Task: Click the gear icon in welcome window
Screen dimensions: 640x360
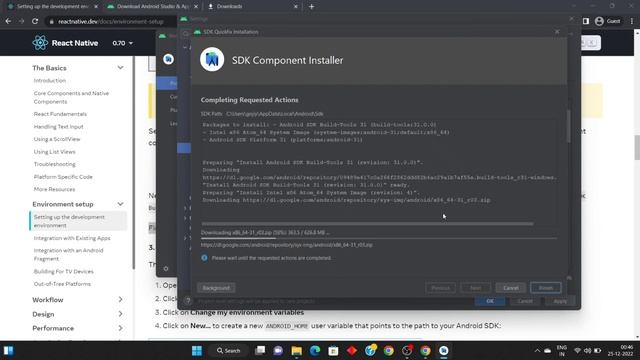Action: pos(166,269)
